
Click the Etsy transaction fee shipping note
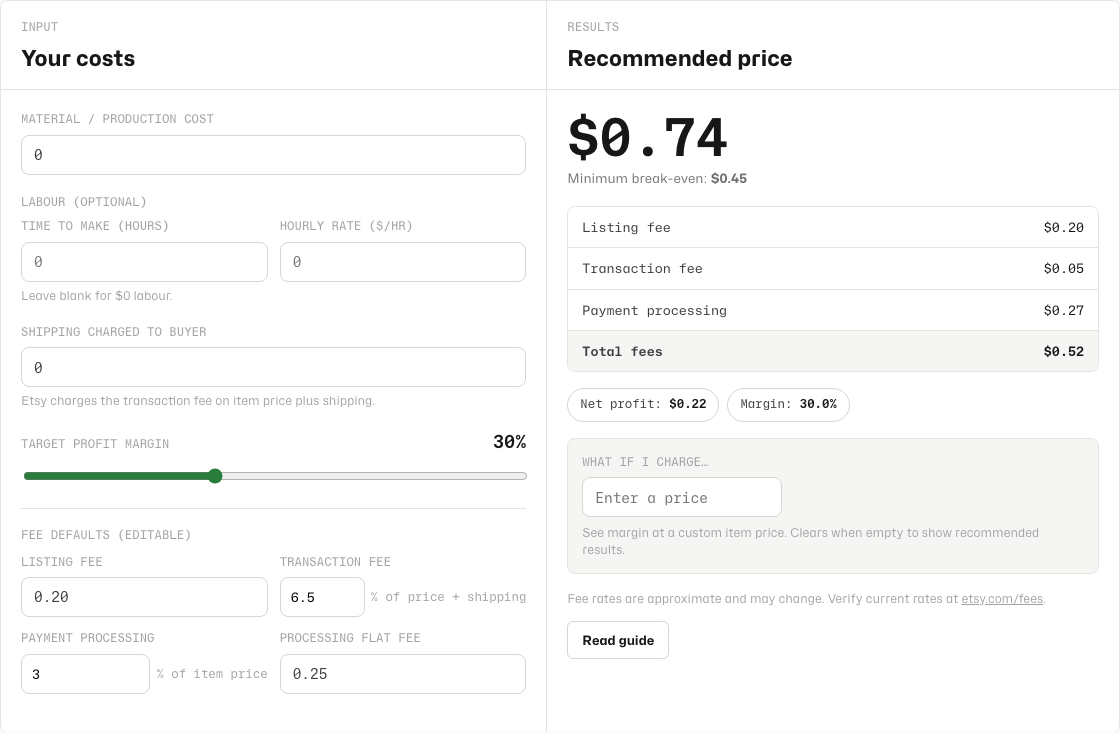click(x=198, y=401)
